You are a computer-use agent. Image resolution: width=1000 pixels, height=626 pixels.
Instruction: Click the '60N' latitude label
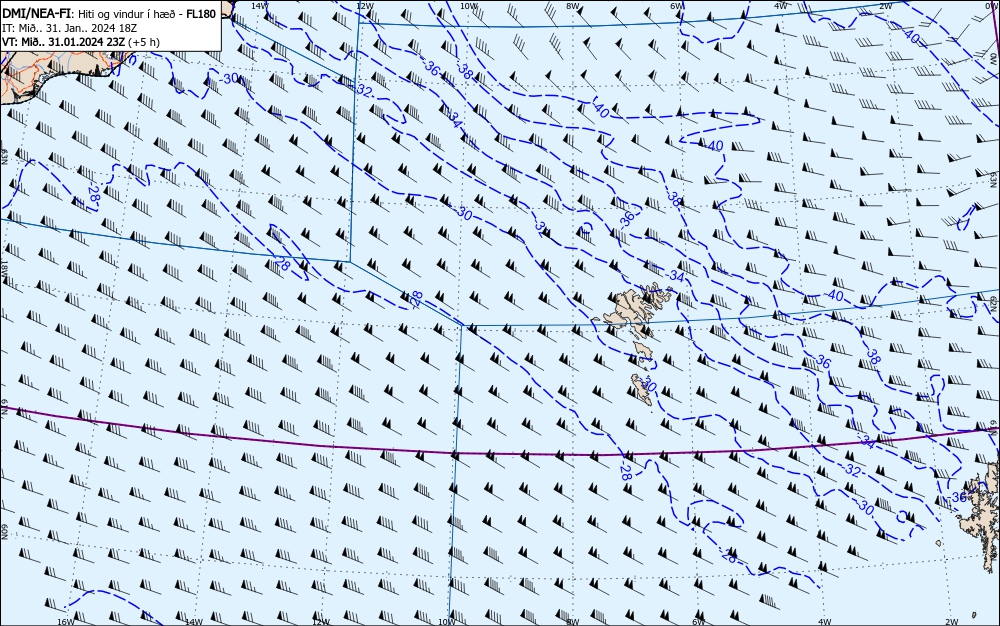pyautogui.click(x=4, y=533)
